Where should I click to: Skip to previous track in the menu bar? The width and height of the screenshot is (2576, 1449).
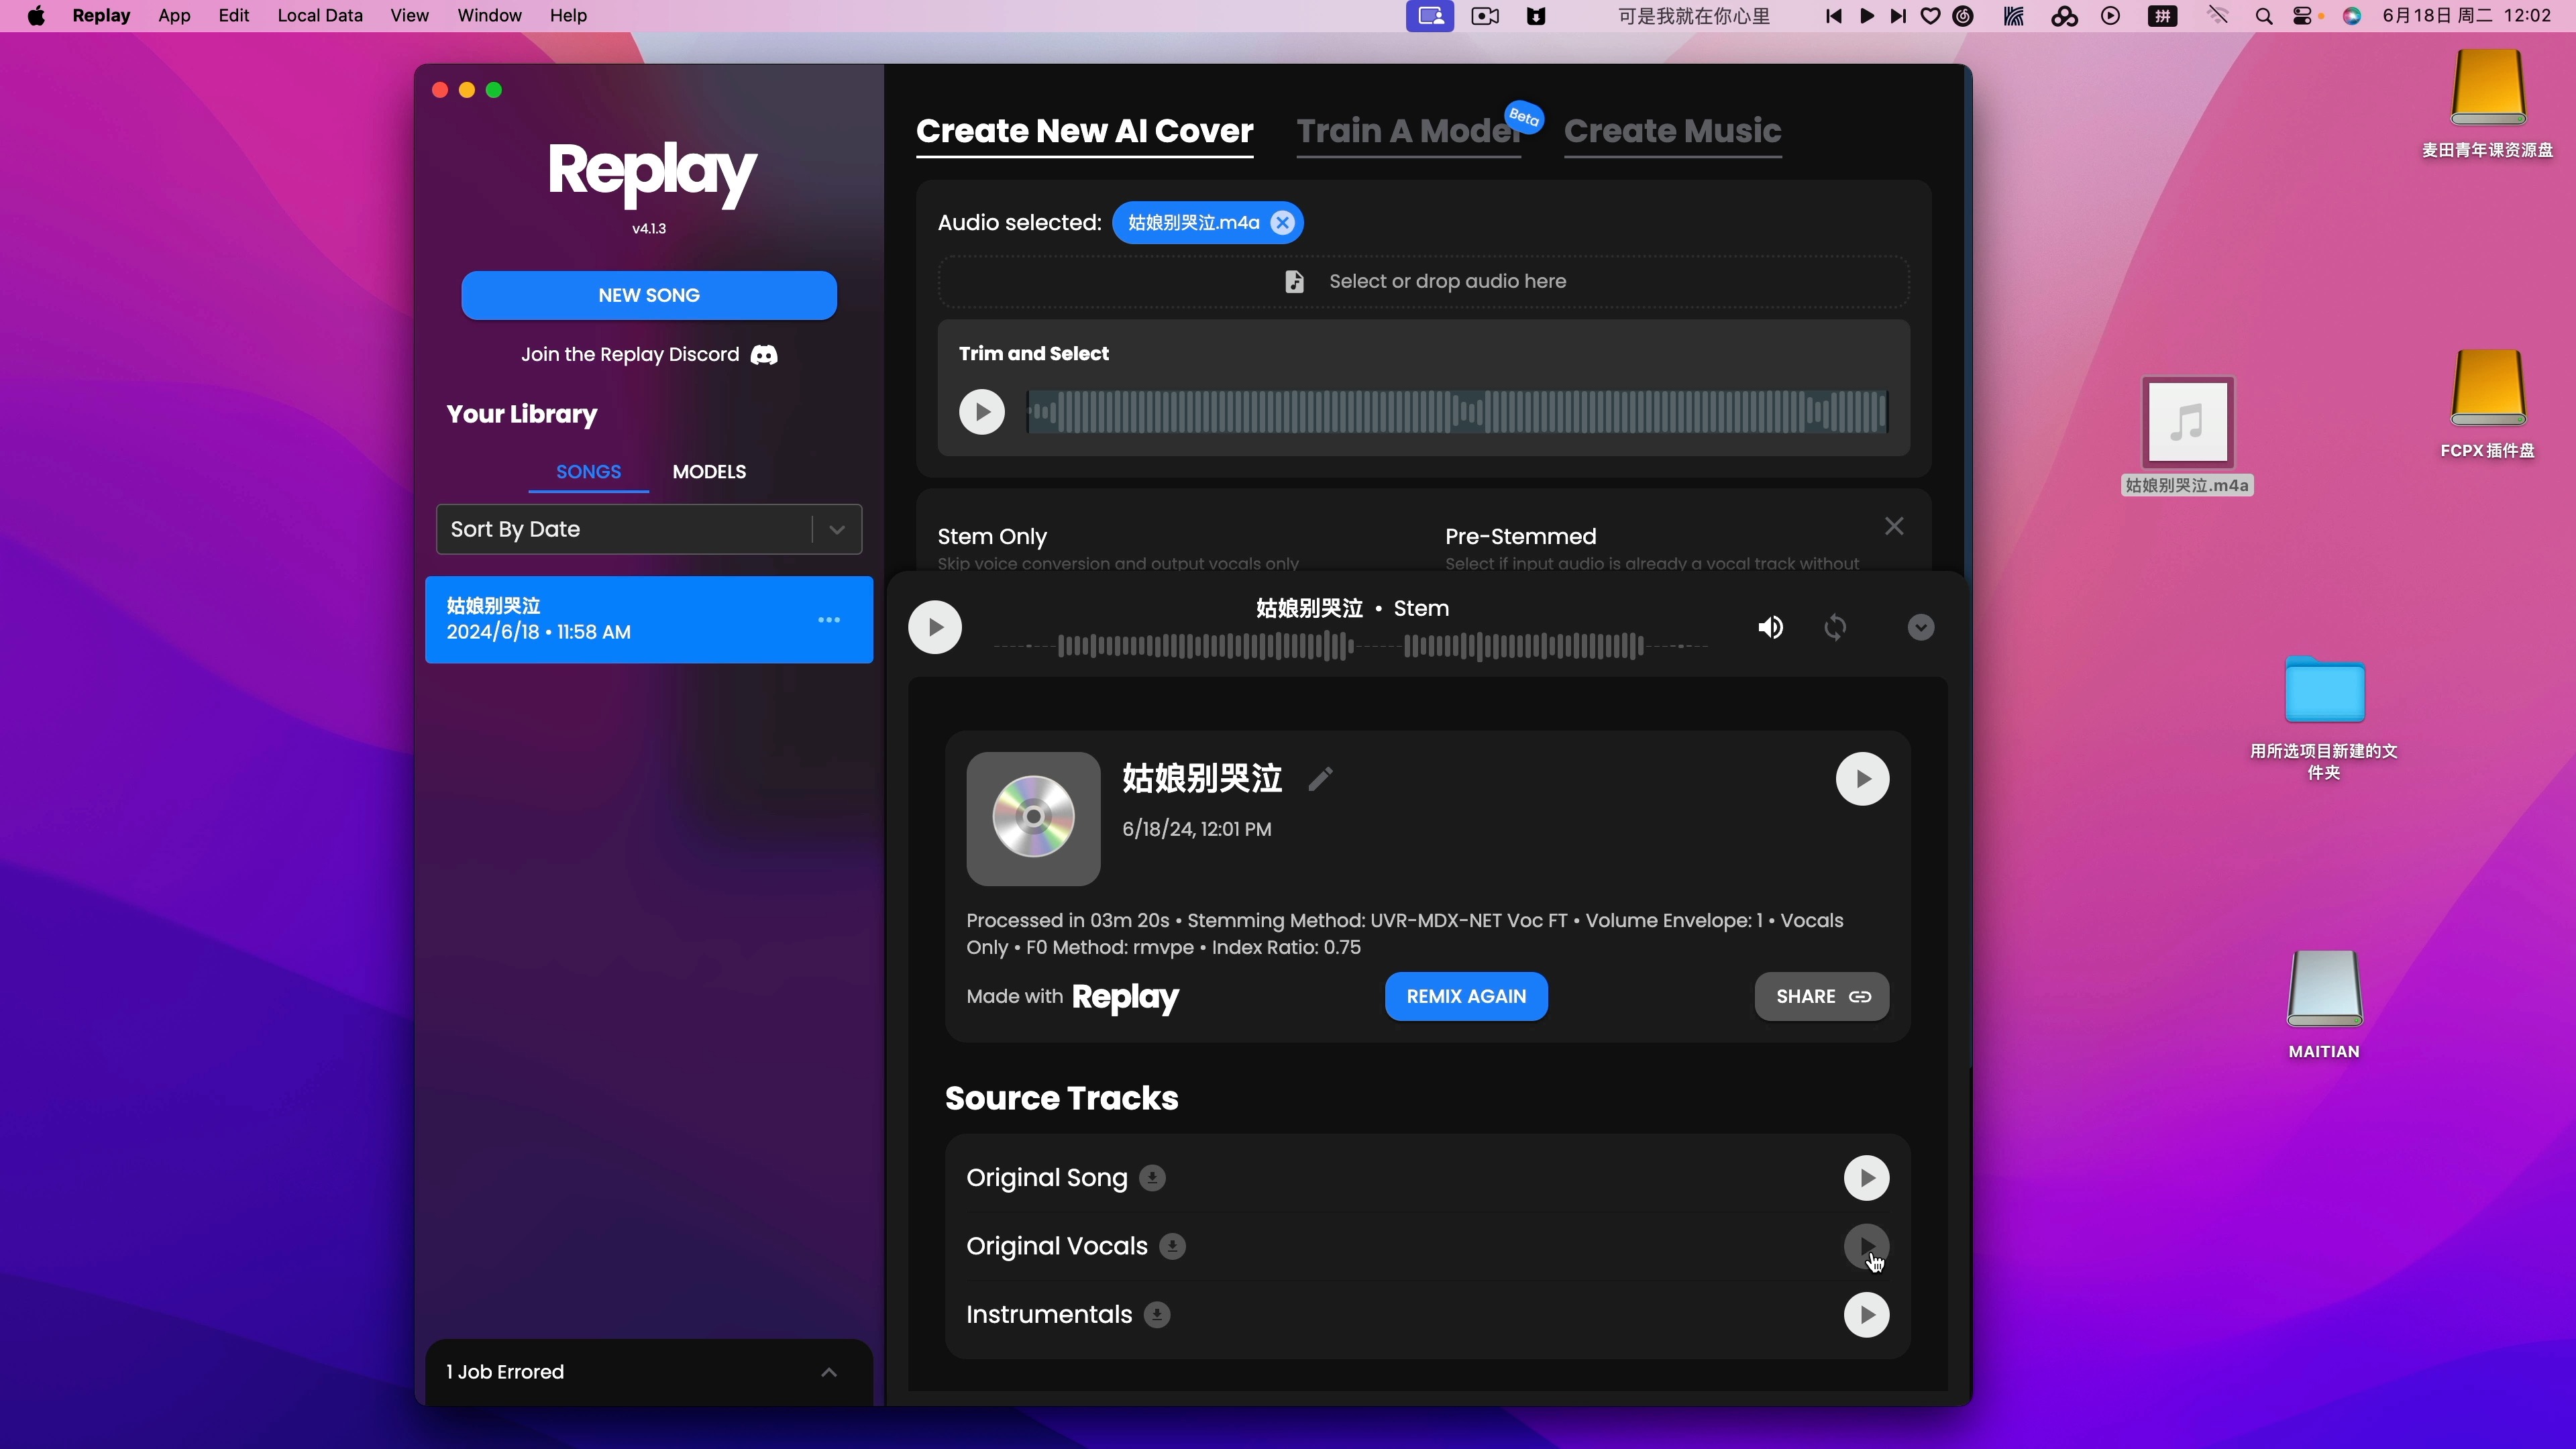point(1833,16)
